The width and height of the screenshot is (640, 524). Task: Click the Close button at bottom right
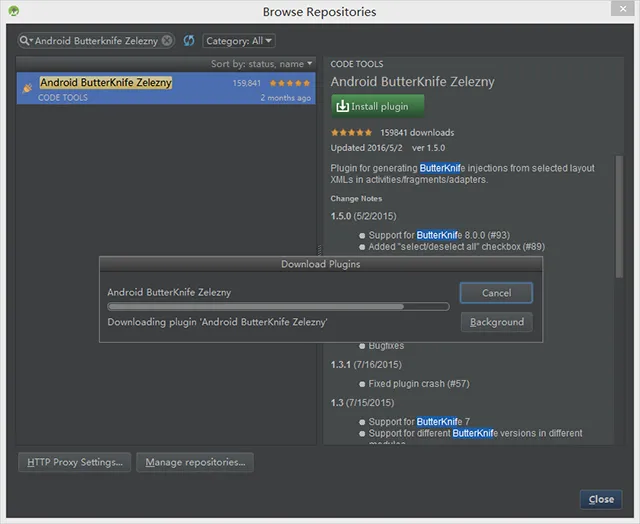[601, 499]
